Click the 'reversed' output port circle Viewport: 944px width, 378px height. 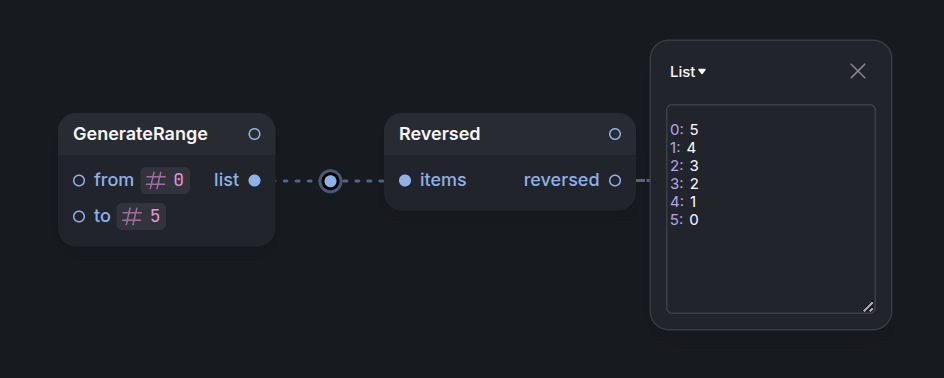click(x=615, y=181)
